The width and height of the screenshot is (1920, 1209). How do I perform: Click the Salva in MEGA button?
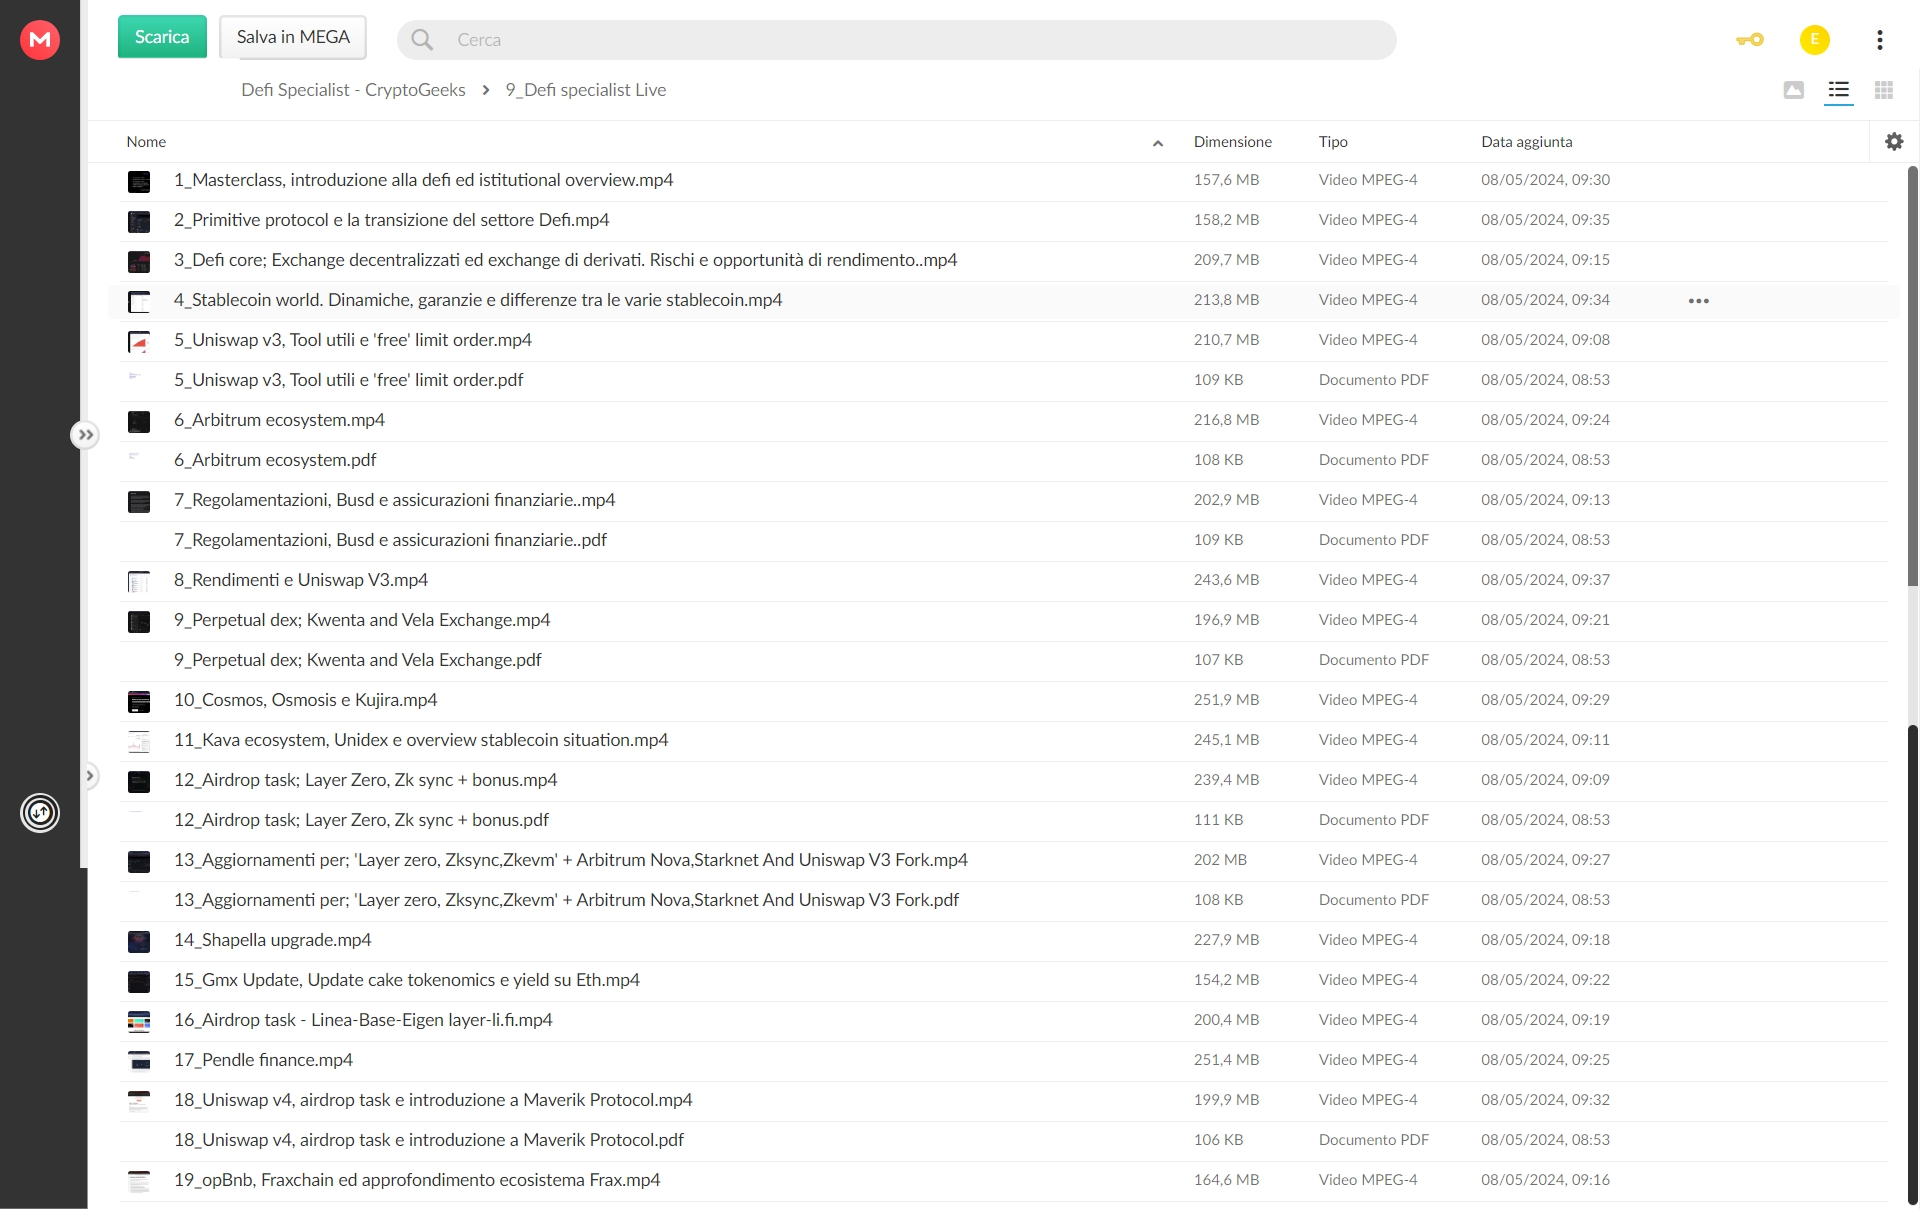pyautogui.click(x=293, y=37)
